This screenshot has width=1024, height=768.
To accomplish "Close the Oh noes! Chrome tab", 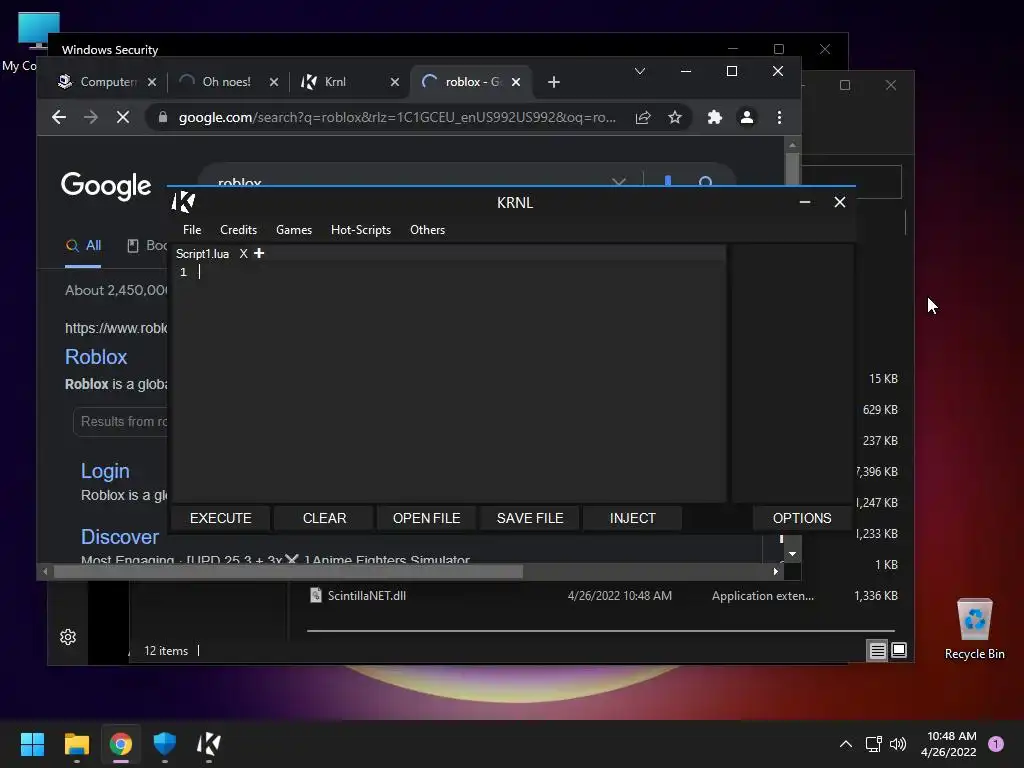I will pyautogui.click(x=274, y=82).
